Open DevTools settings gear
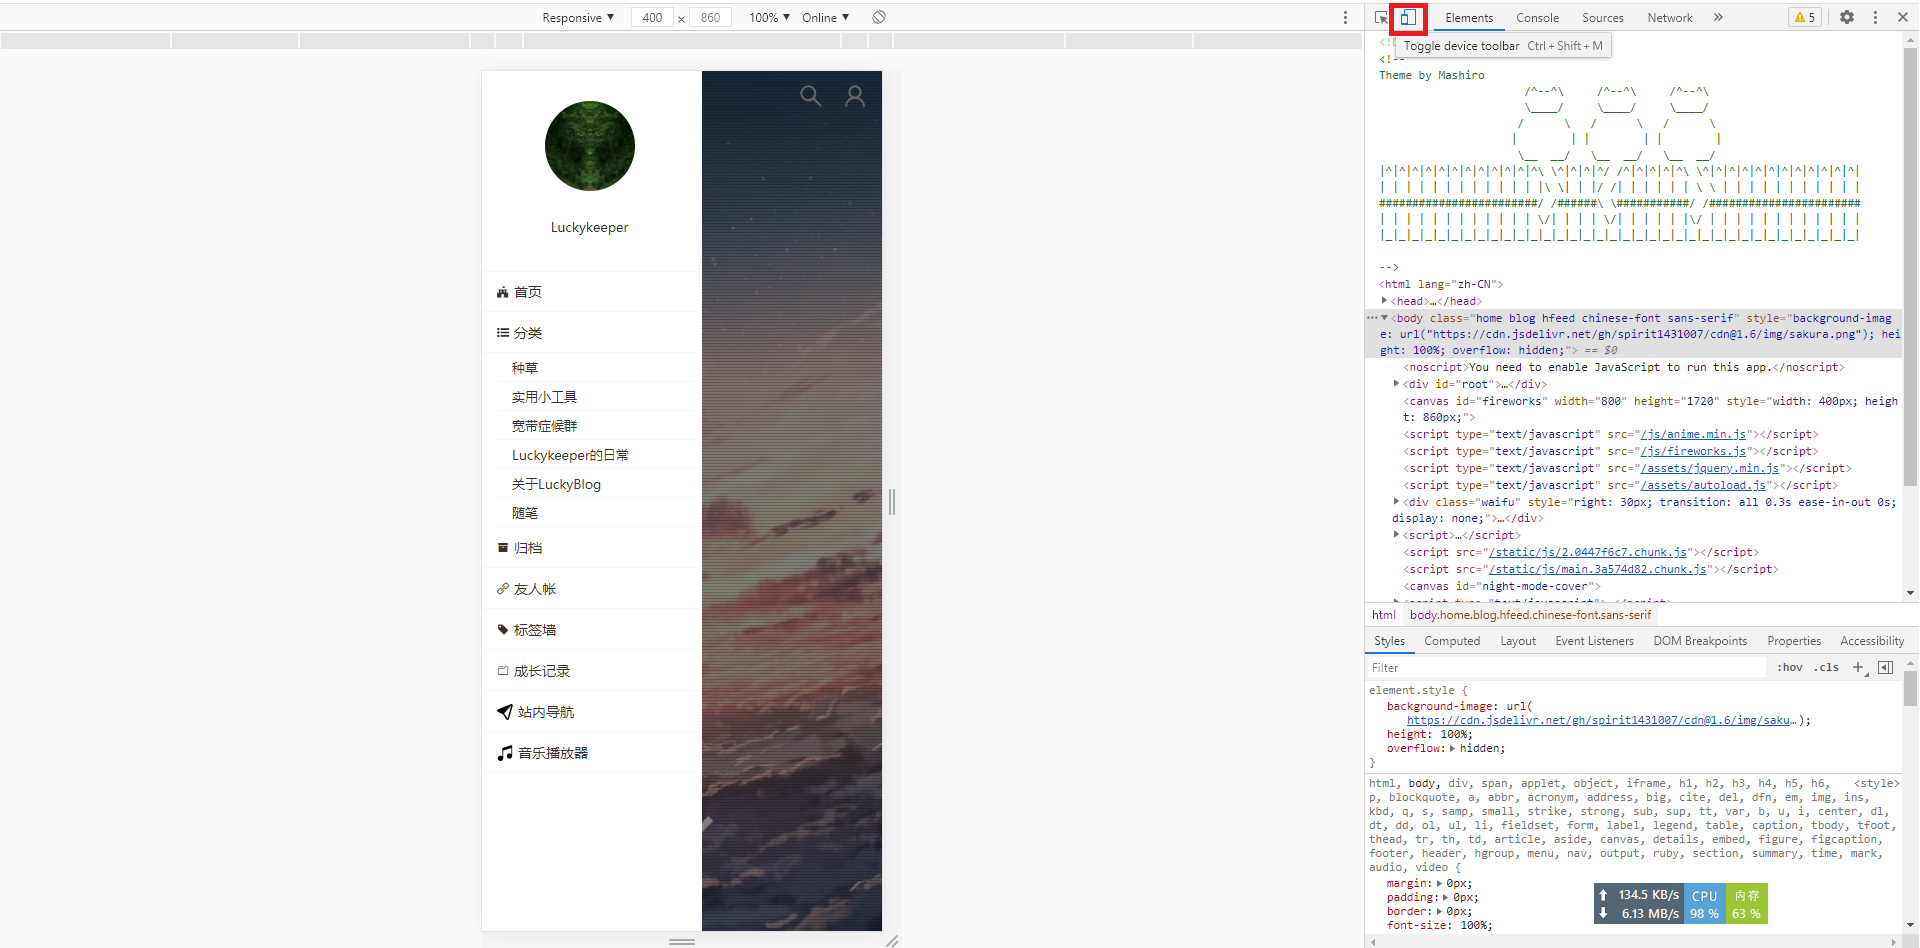Screen dimensions: 1920x948 [1847, 17]
